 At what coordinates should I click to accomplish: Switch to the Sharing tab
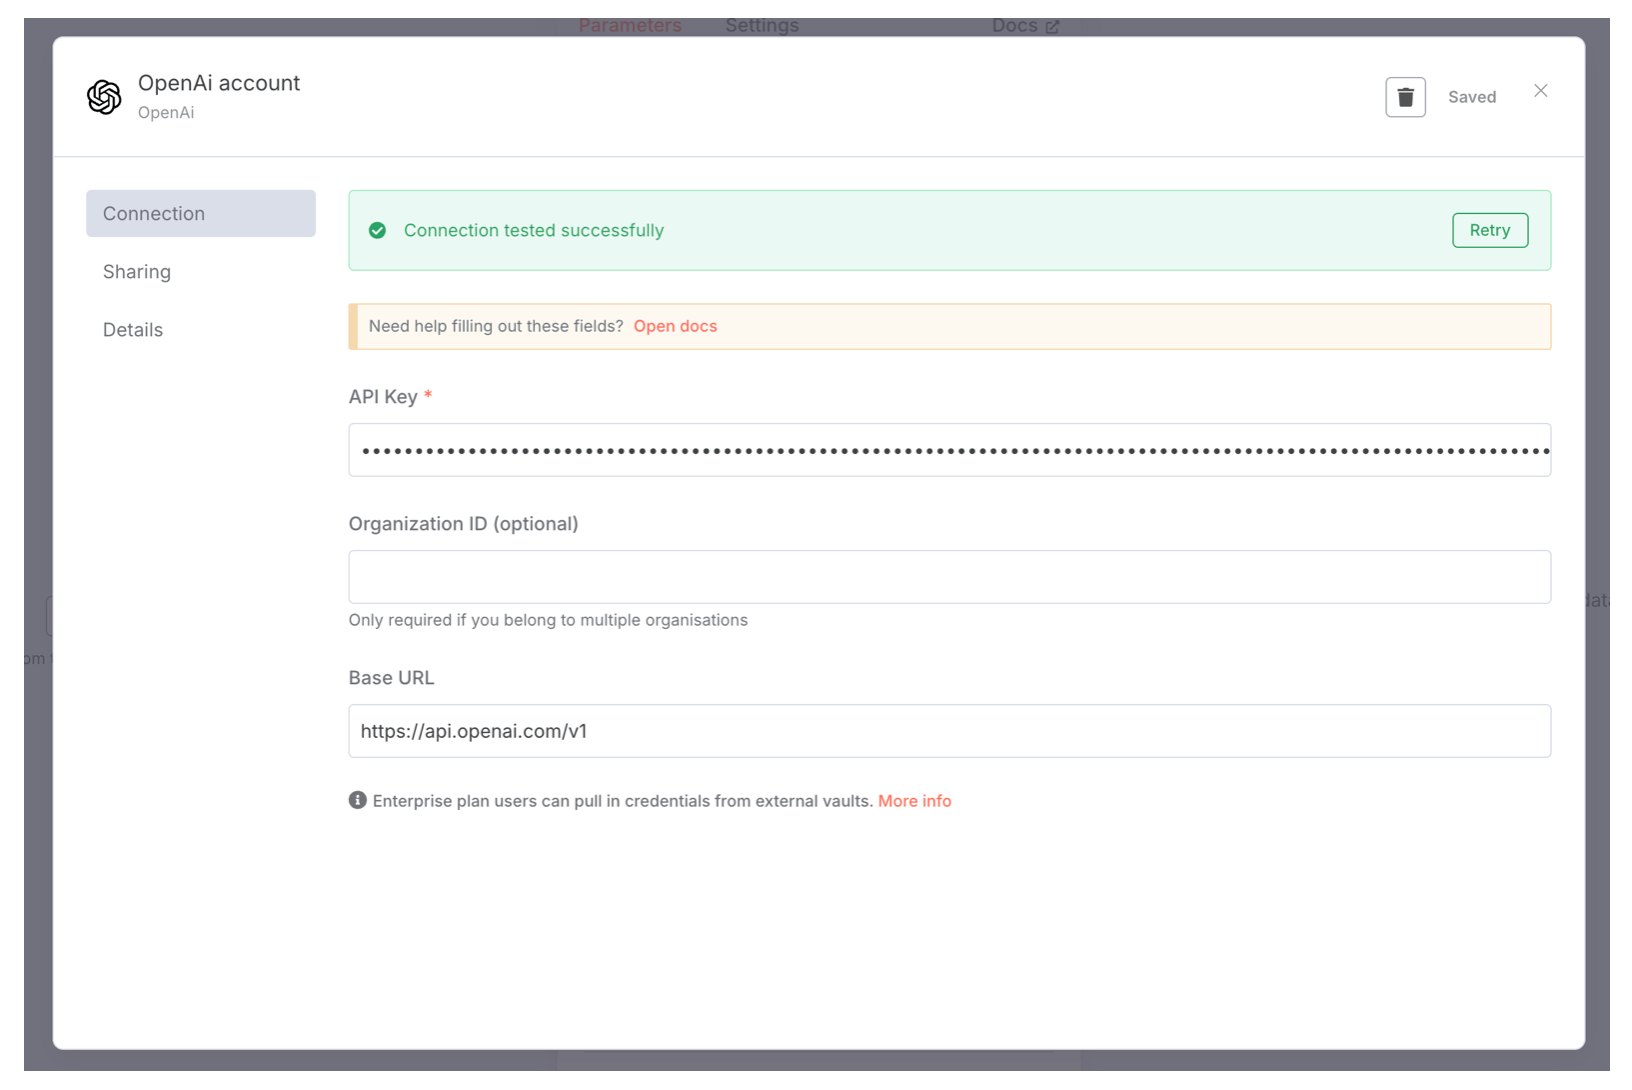pos(137,272)
